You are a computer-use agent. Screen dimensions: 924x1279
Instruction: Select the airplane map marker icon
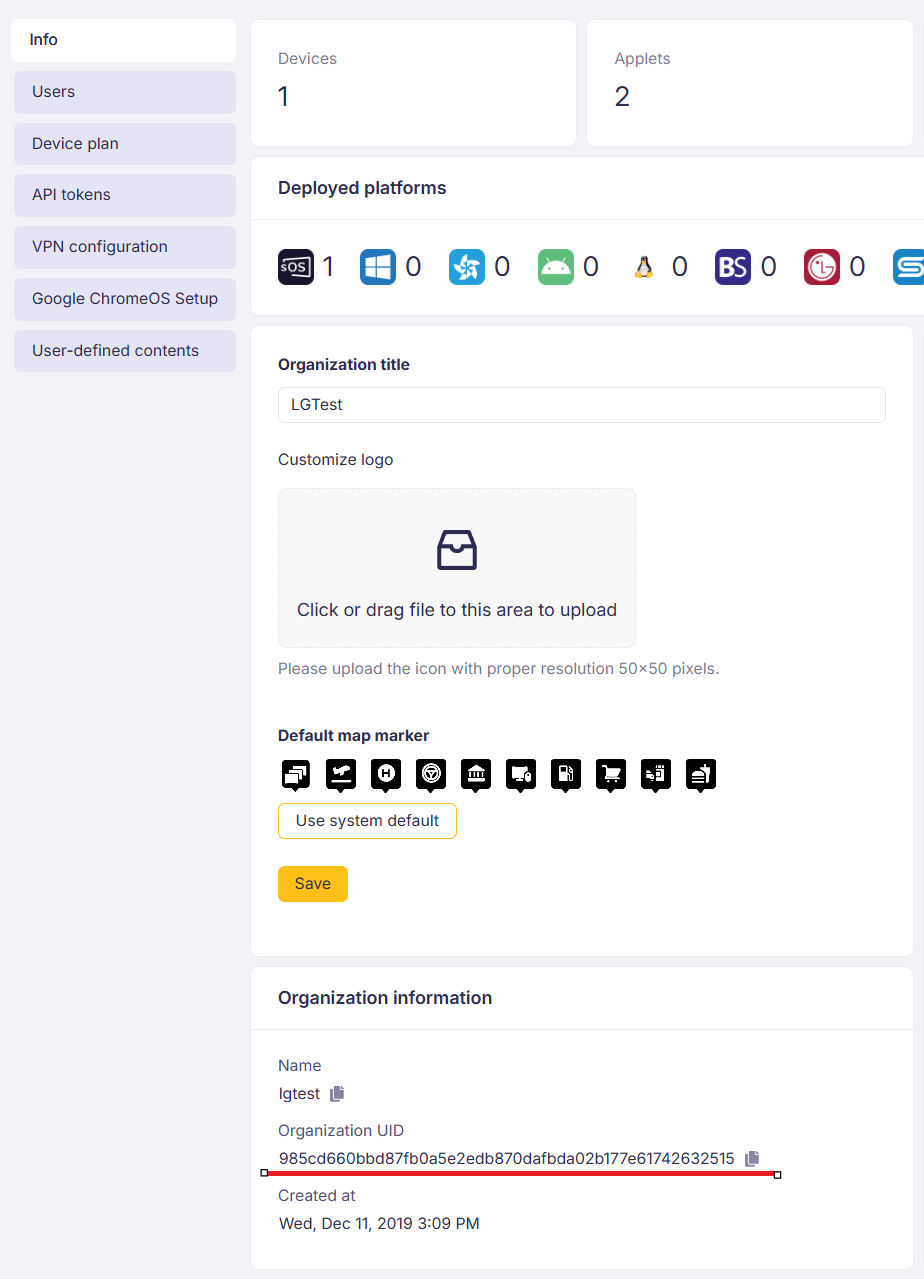click(x=341, y=774)
